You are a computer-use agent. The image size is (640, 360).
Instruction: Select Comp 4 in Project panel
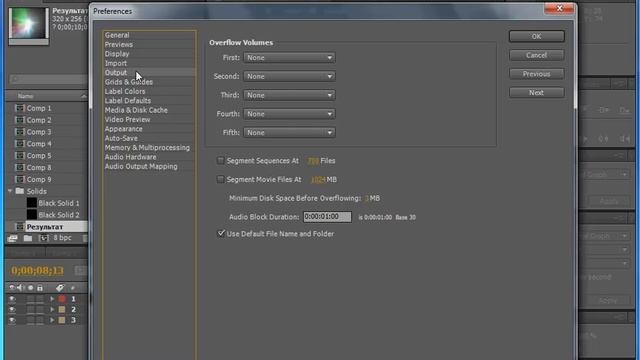point(39,144)
